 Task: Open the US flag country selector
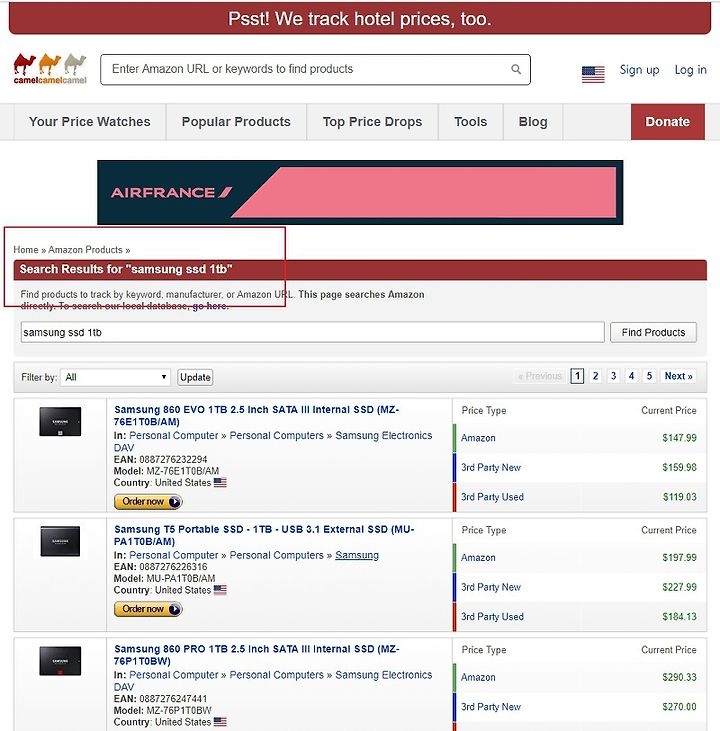(593, 74)
